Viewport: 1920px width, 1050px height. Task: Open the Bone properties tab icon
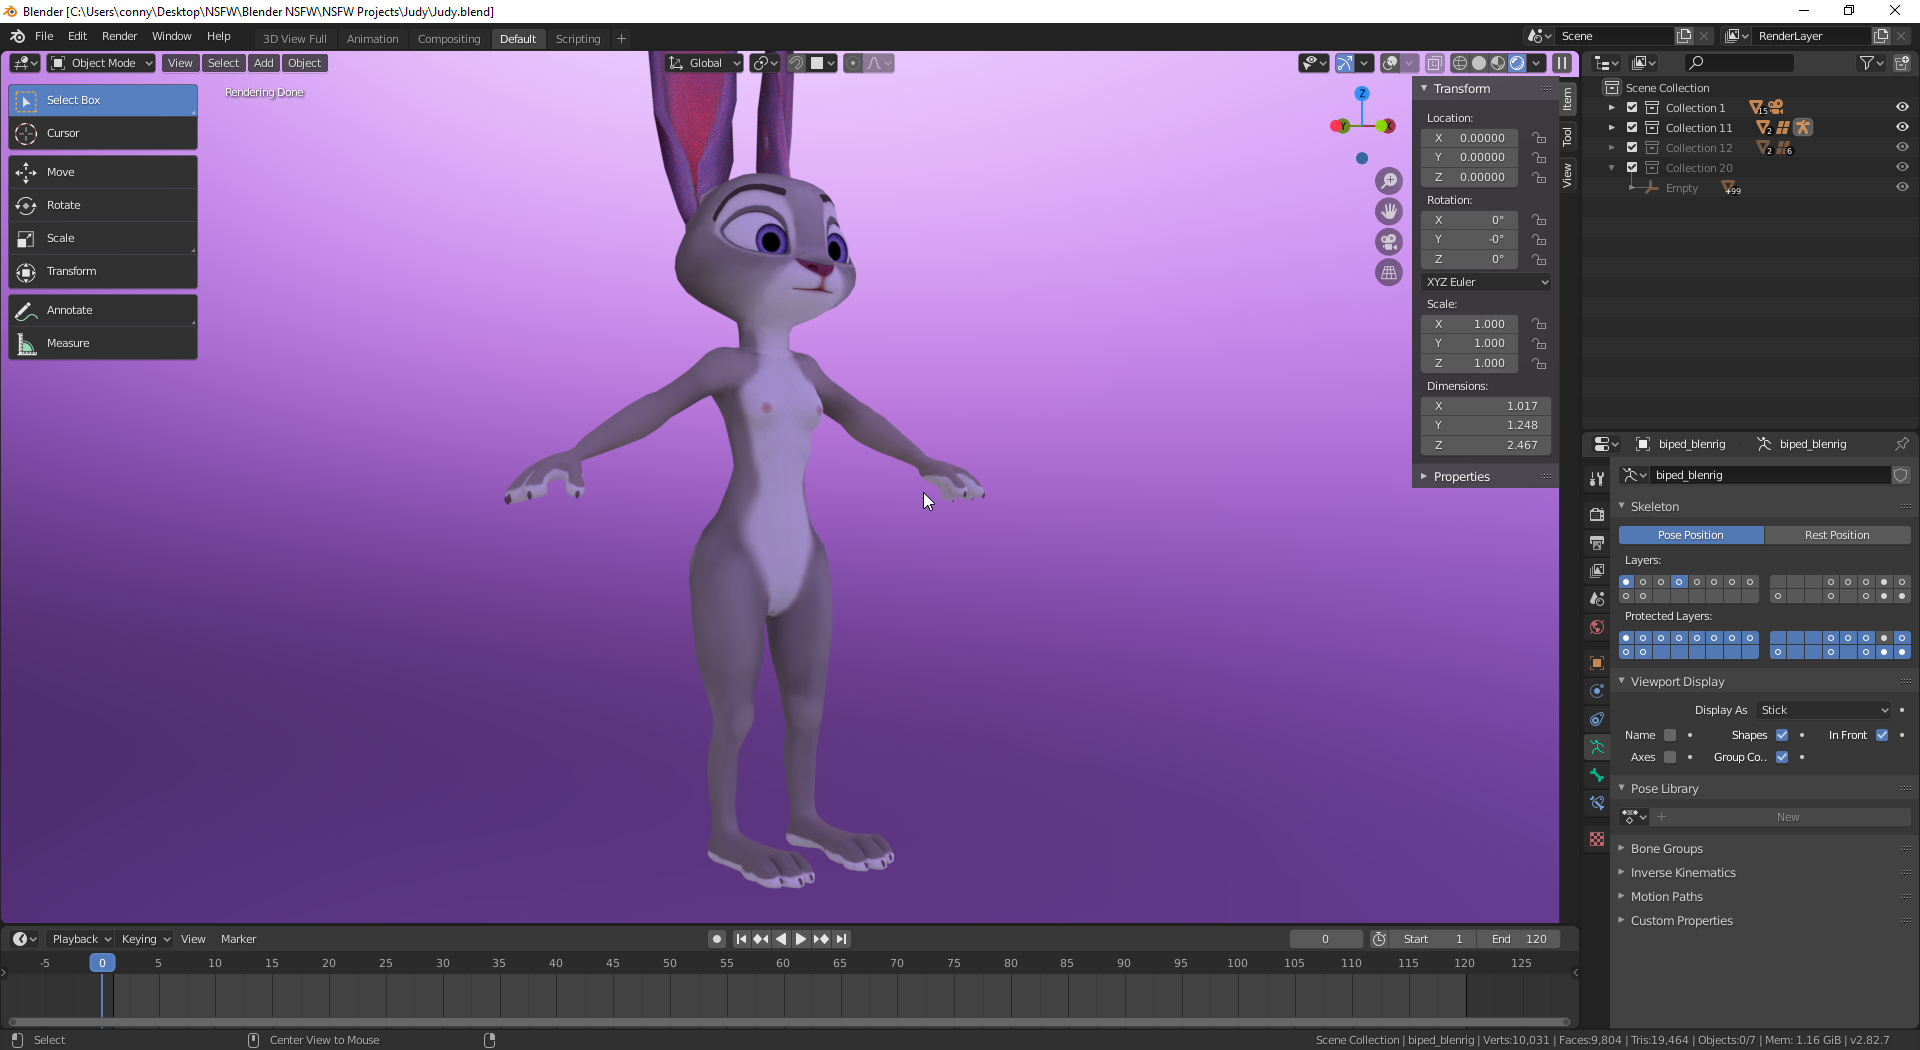click(x=1597, y=776)
